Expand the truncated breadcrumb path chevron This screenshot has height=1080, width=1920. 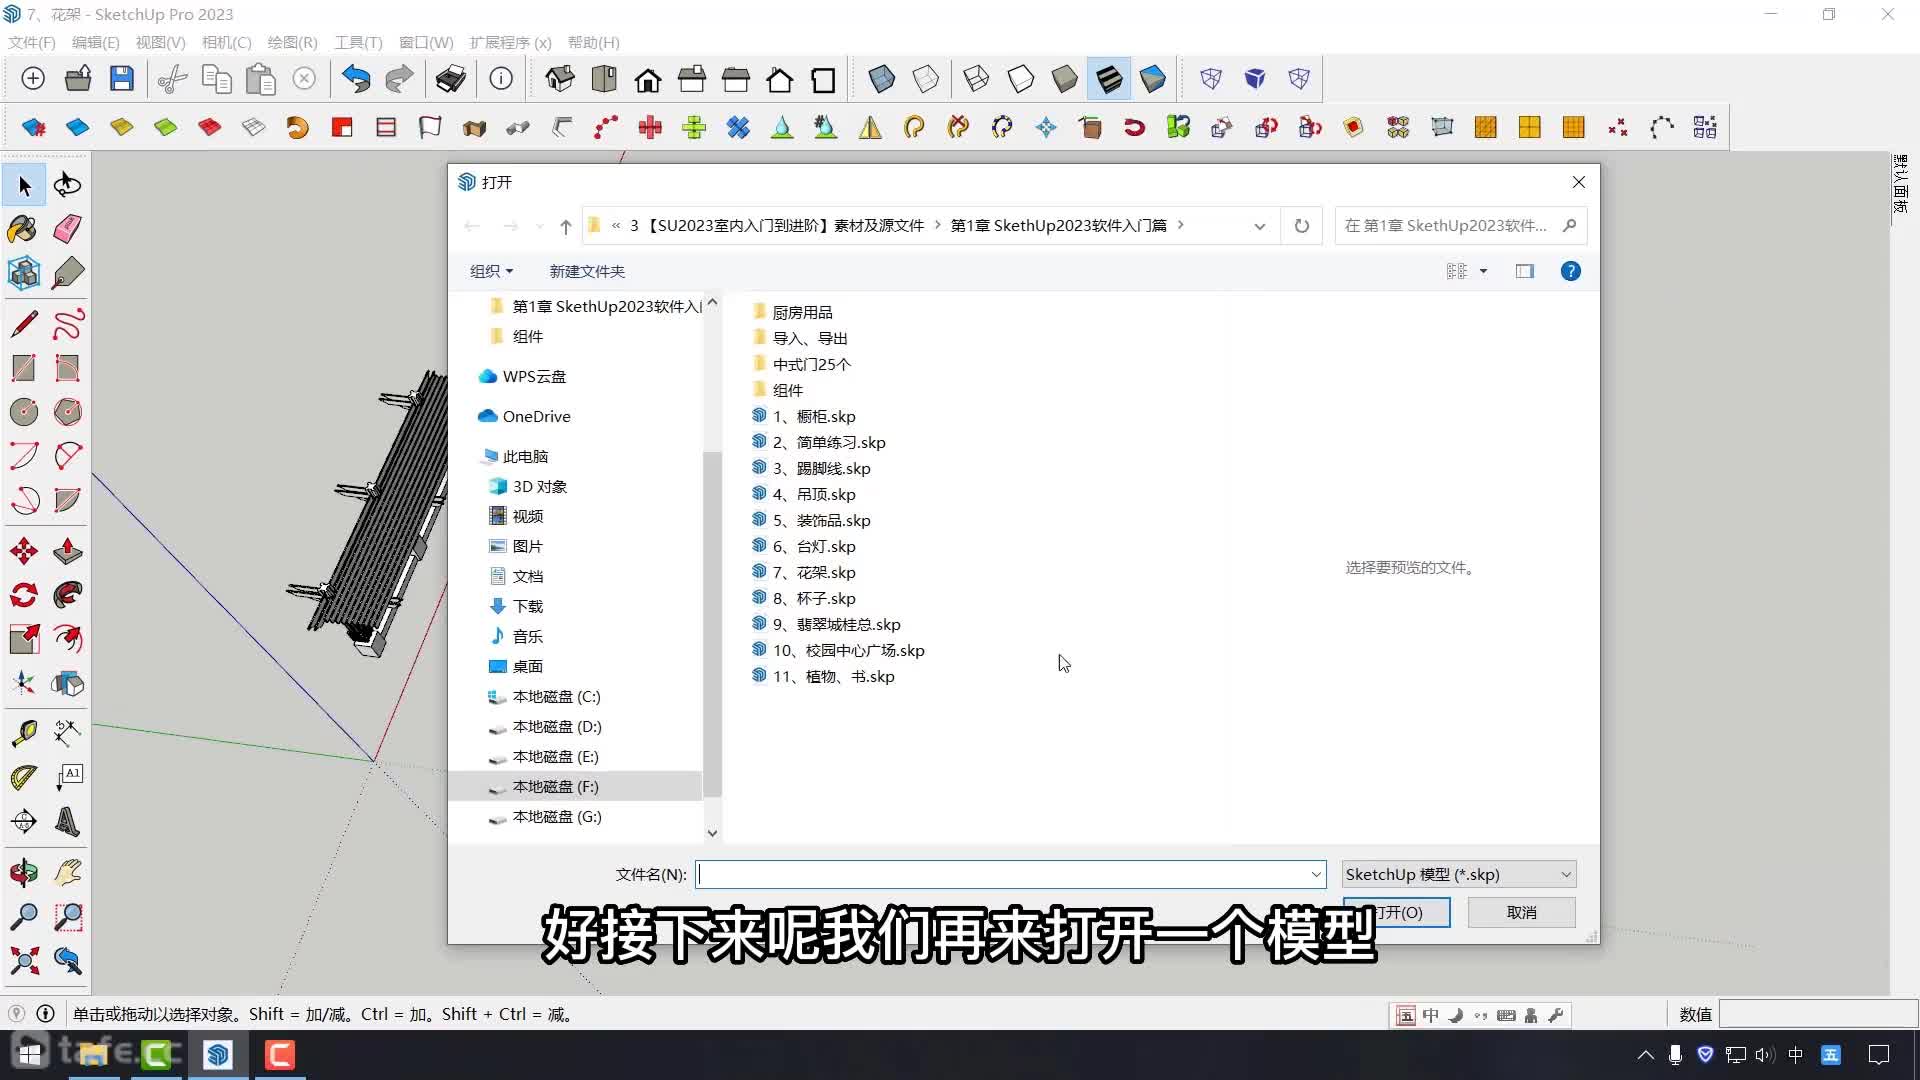coord(616,226)
